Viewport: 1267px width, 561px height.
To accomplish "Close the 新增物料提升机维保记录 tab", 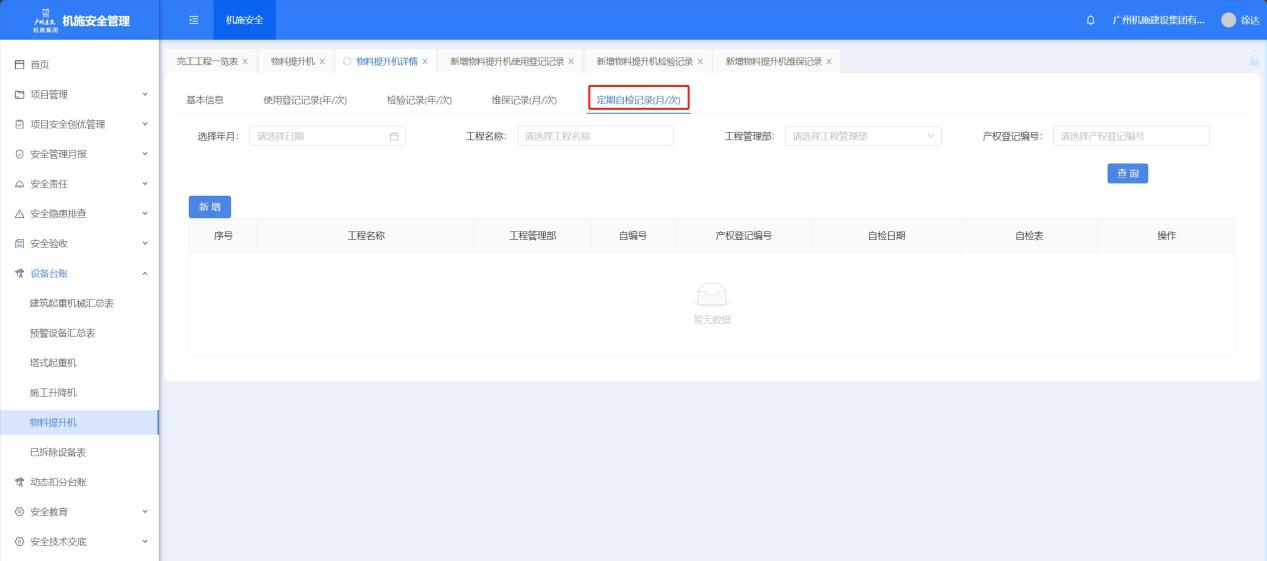I will (x=829, y=62).
